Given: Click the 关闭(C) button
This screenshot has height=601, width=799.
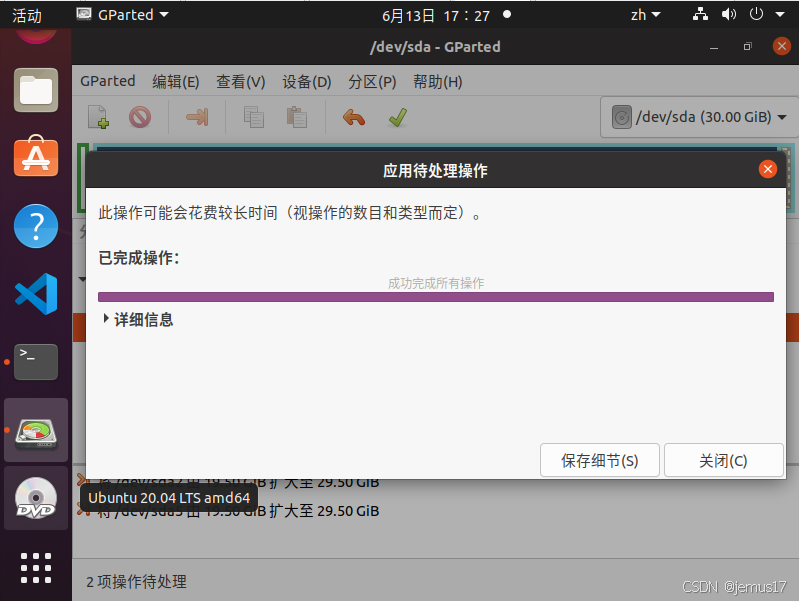Looking at the screenshot, I should (724, 460).
